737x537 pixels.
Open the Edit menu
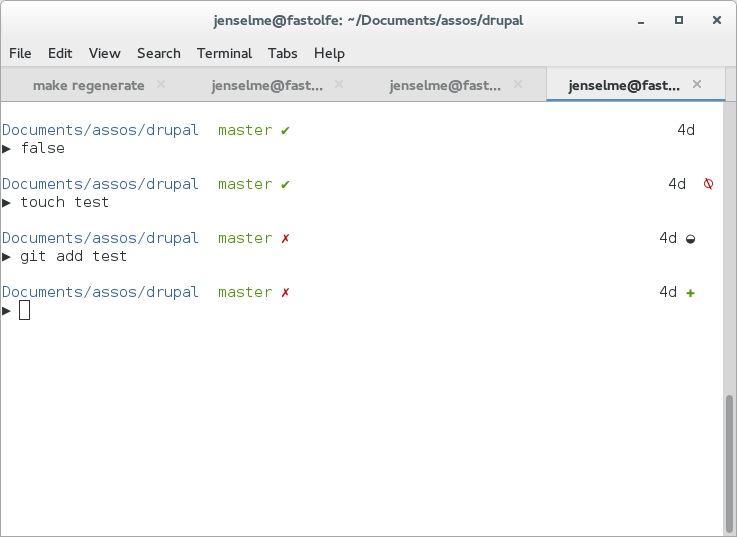tap(60, 53)
